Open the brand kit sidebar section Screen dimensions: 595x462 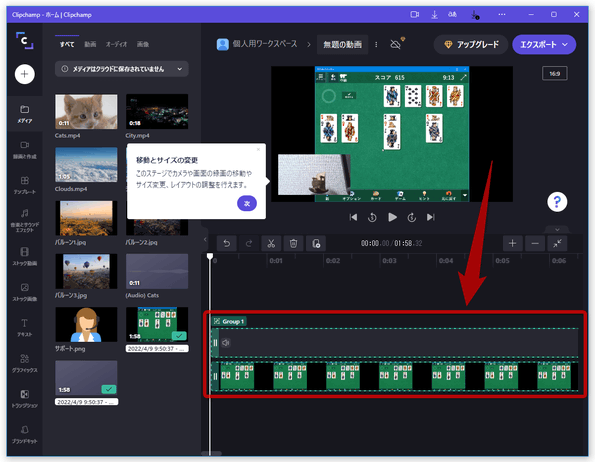(x=25, y=435)
